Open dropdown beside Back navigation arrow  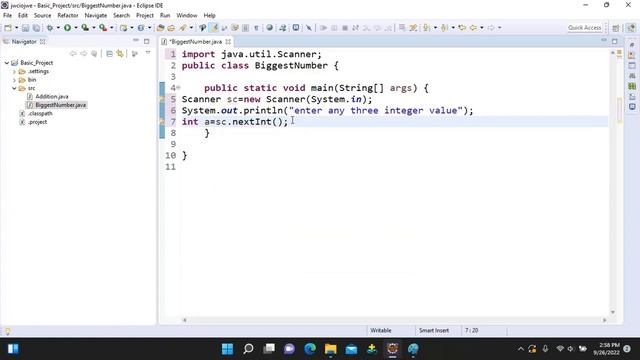482,28
